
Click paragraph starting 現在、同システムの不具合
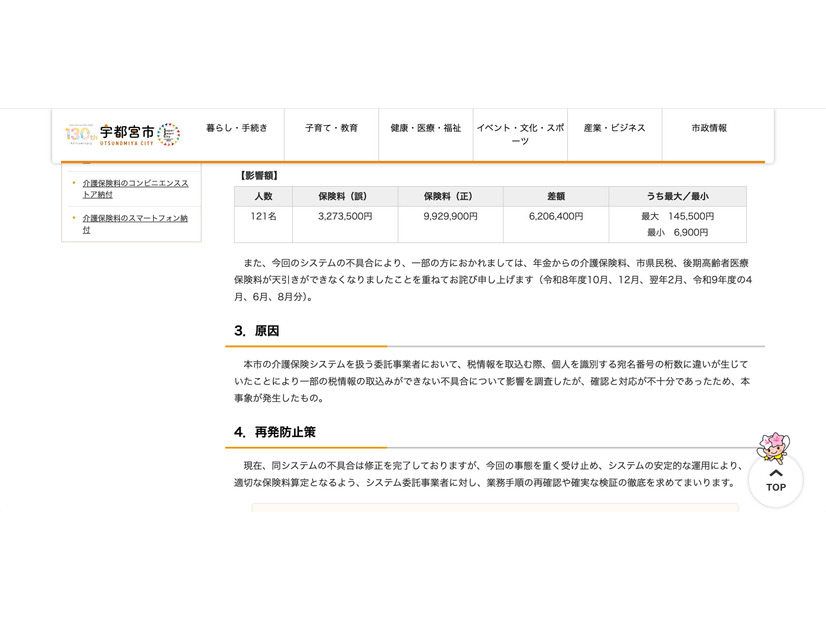click(x=489, y=474)
